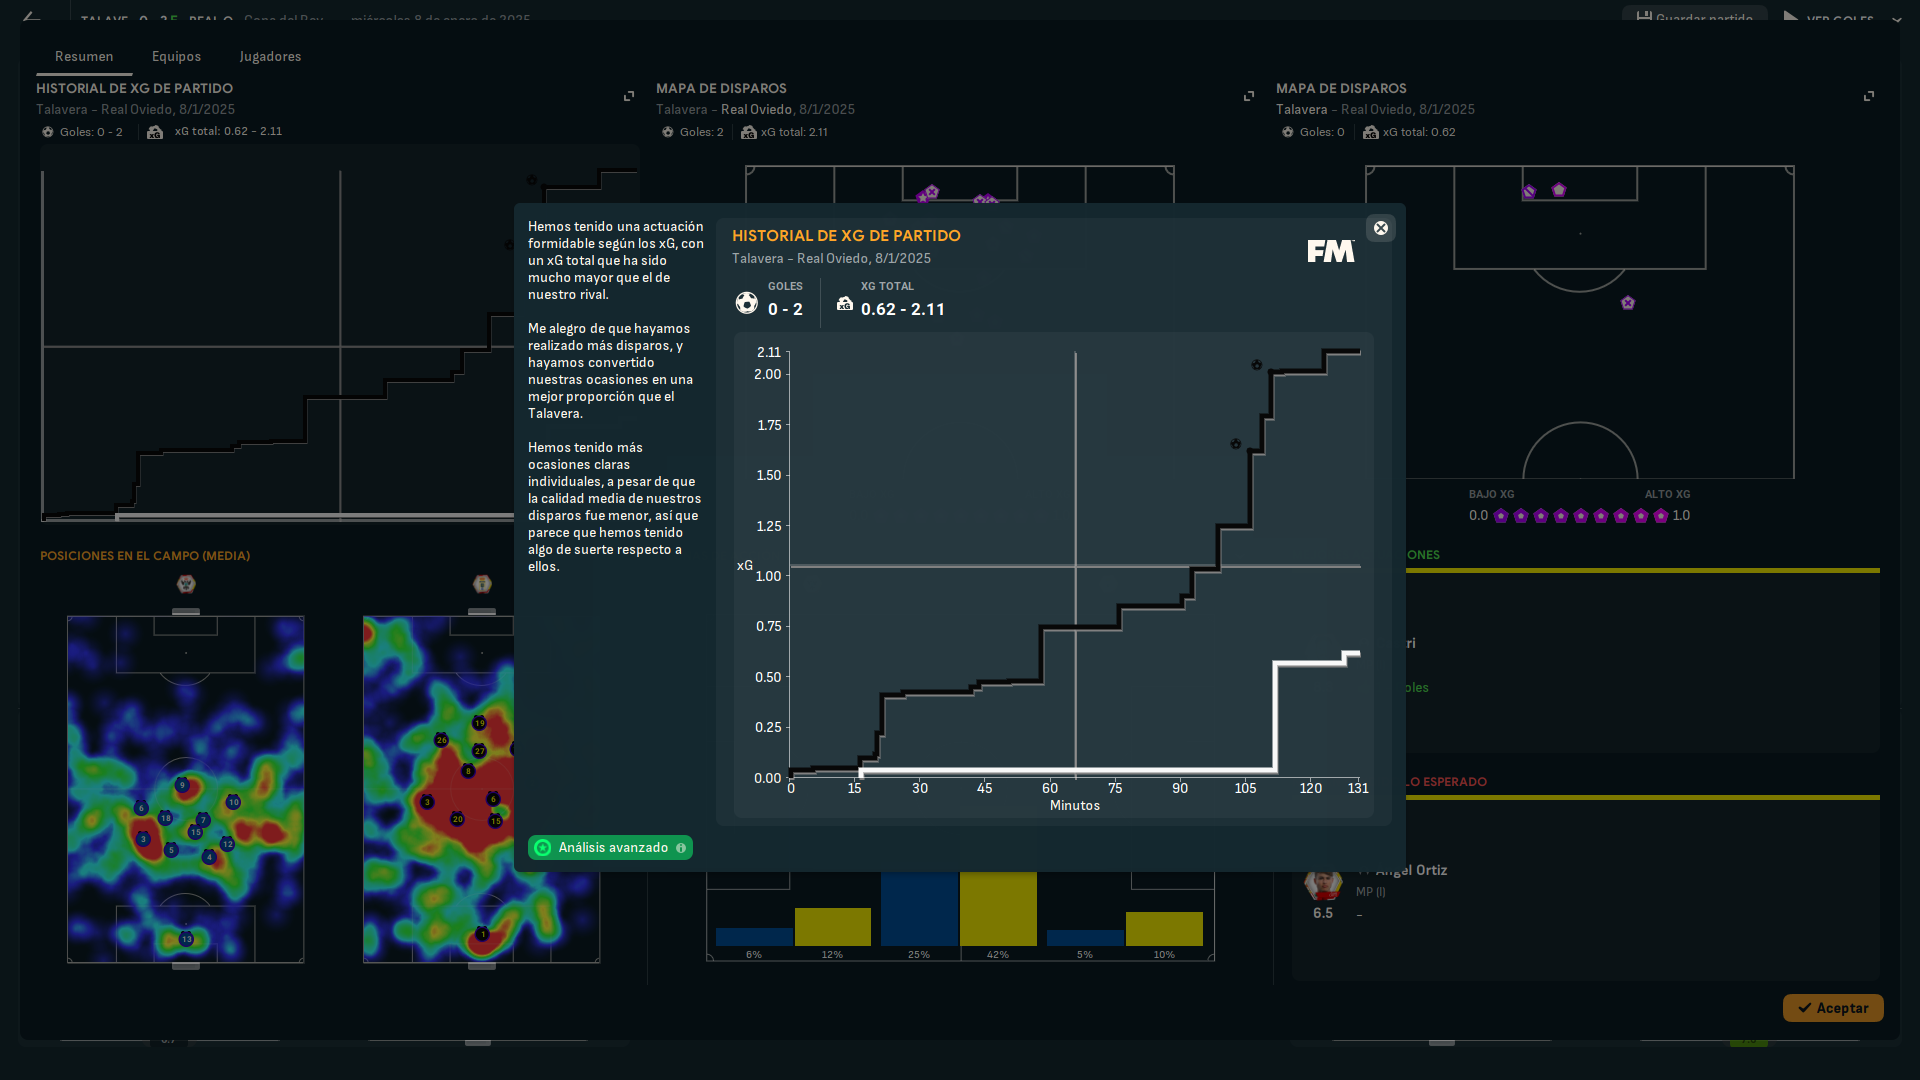Image resolution: width=1920 pixels, height=1080 pixels.
Task: Switch to the Equipos tab
Action: coord(176,57)
